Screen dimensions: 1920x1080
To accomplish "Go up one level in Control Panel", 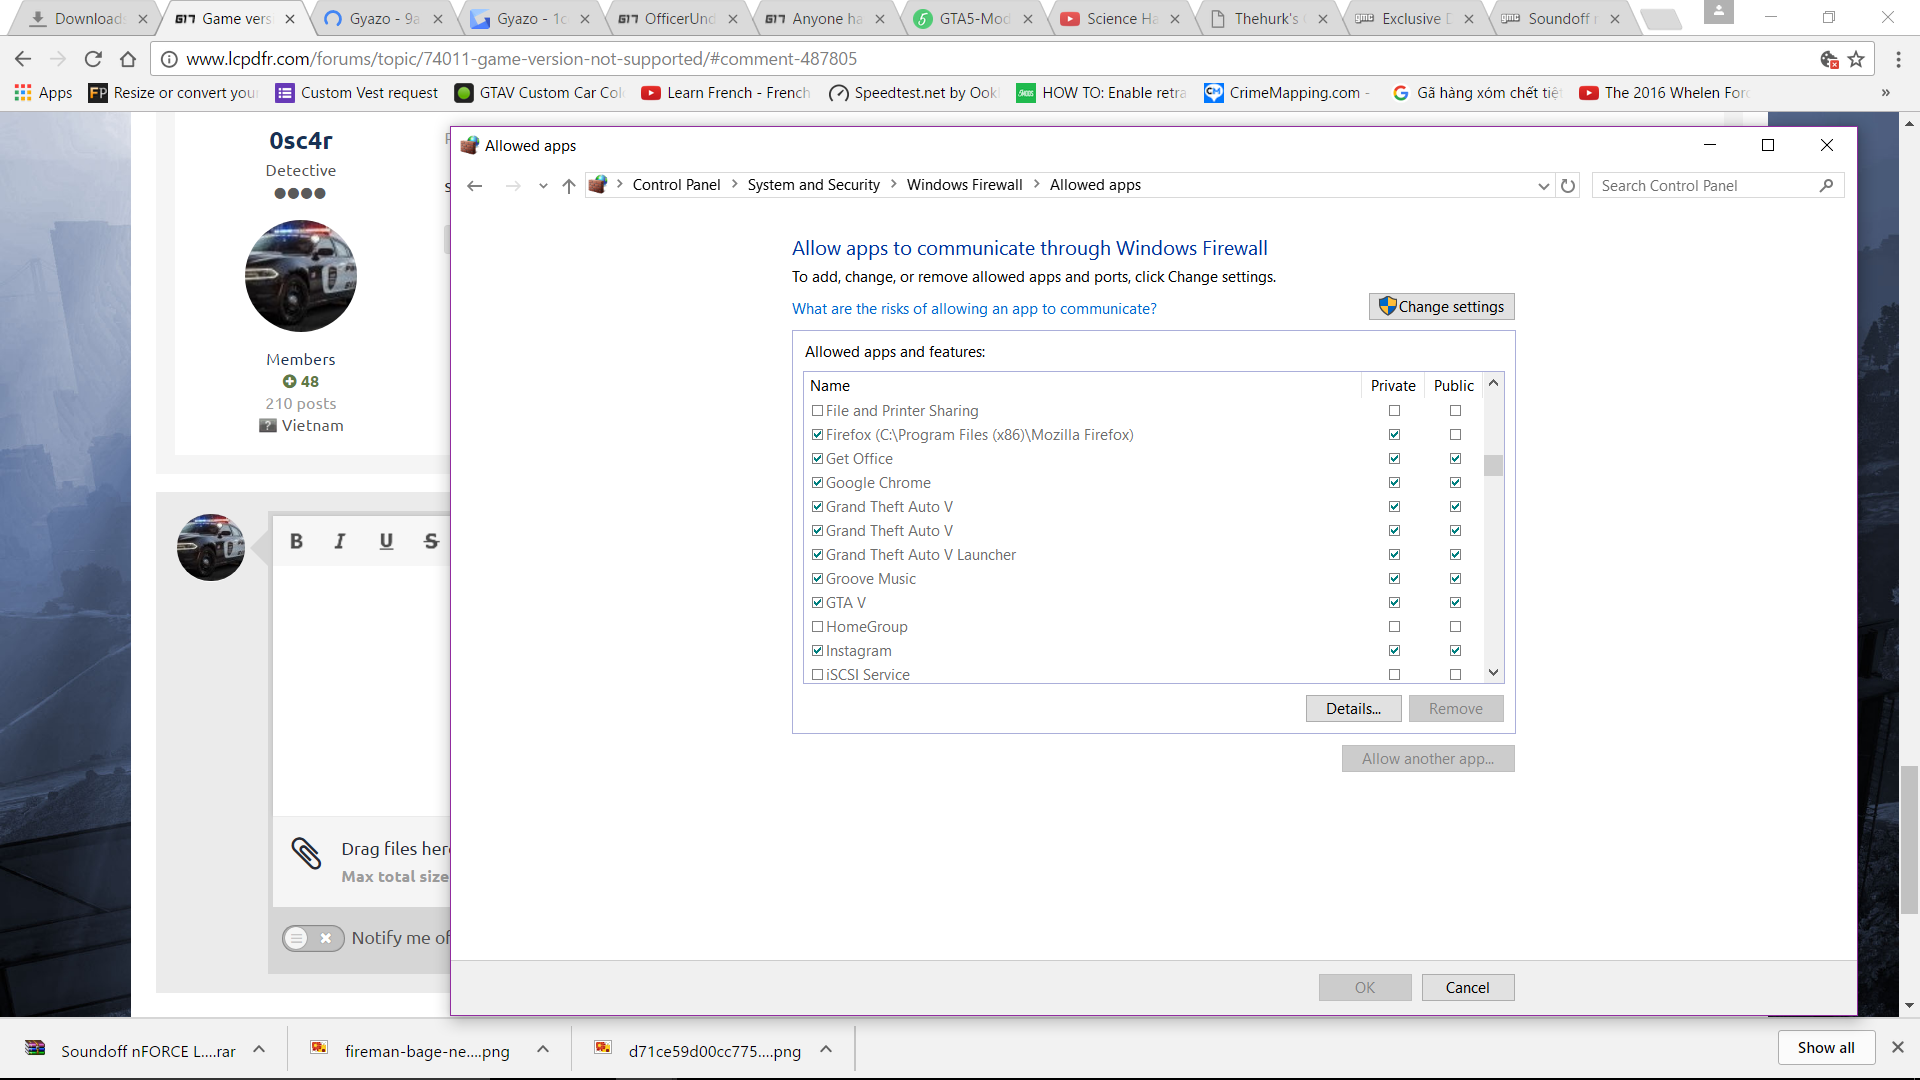I will [569, 186].
